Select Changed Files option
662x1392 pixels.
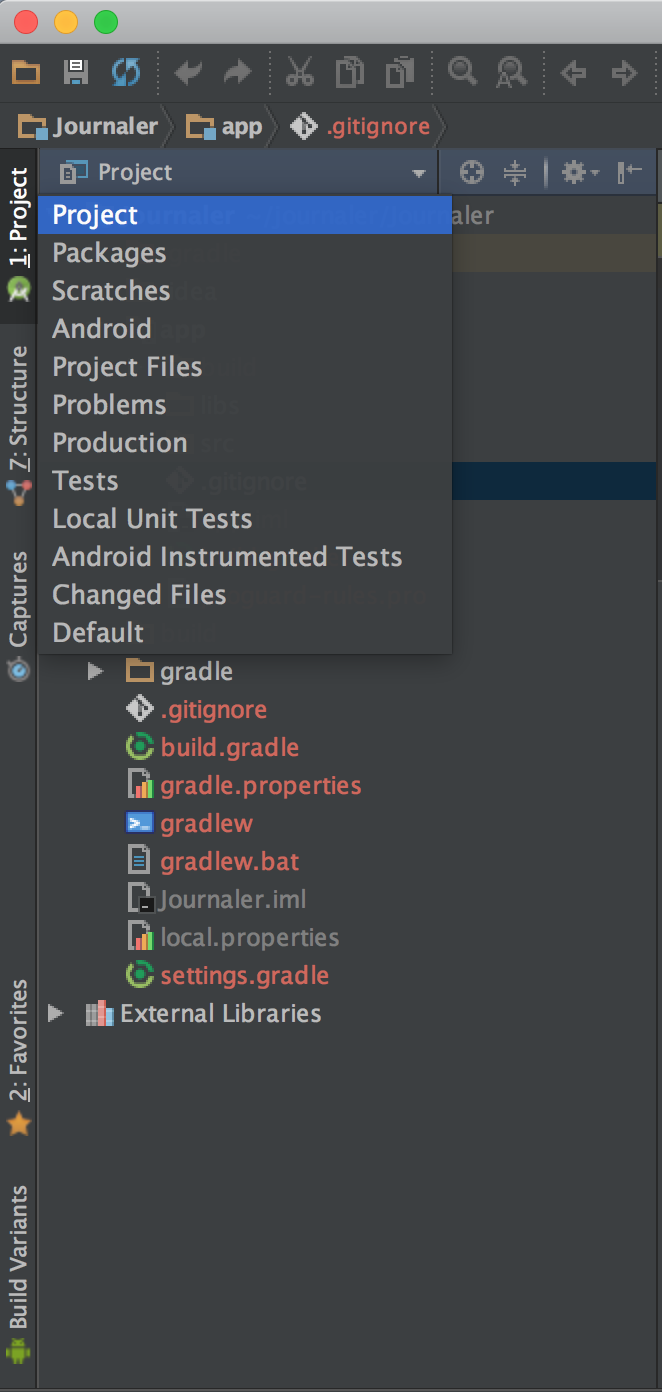[x=245, y=595]
